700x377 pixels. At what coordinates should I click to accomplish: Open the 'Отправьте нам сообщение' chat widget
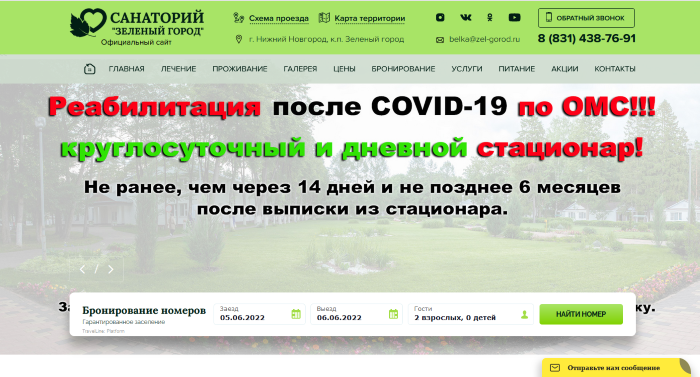click(x=616, y=368)
